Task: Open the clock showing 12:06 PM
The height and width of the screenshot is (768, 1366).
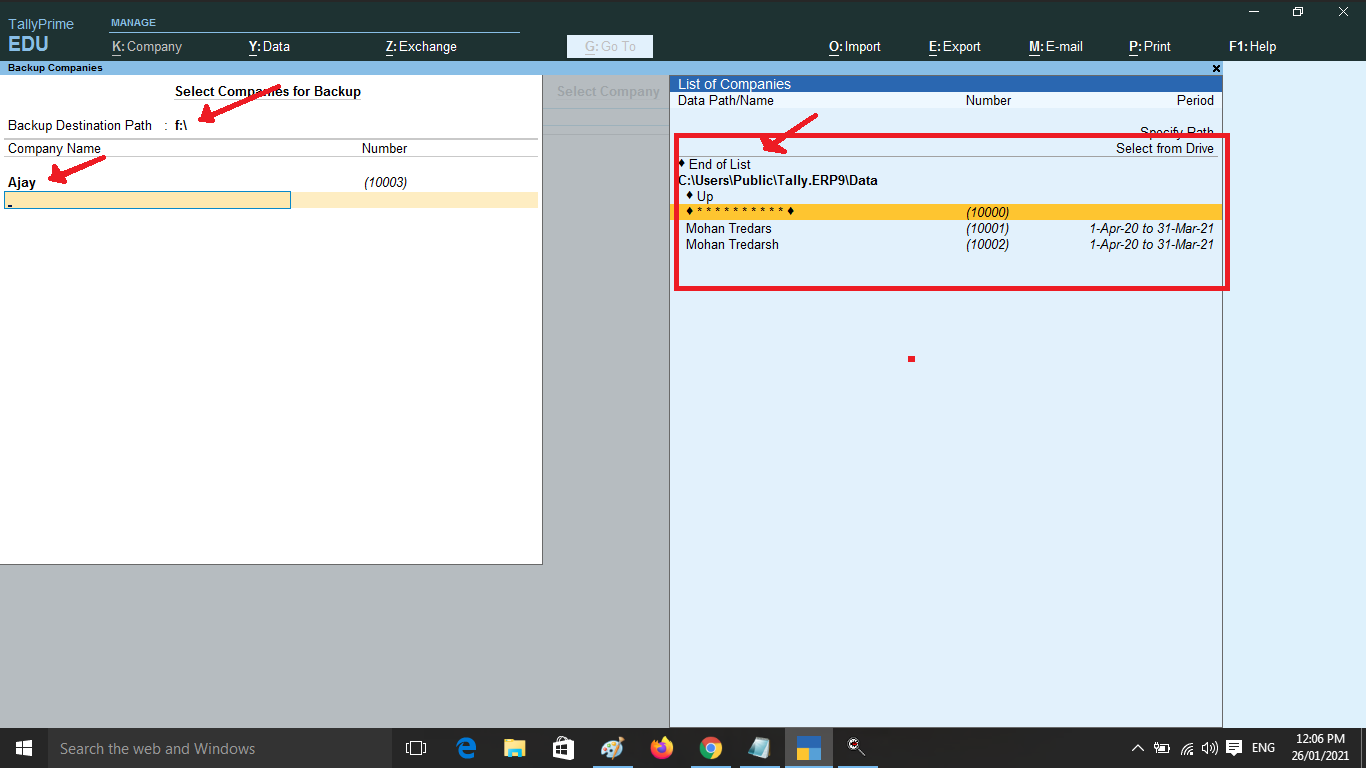Action: point(1320,748)
